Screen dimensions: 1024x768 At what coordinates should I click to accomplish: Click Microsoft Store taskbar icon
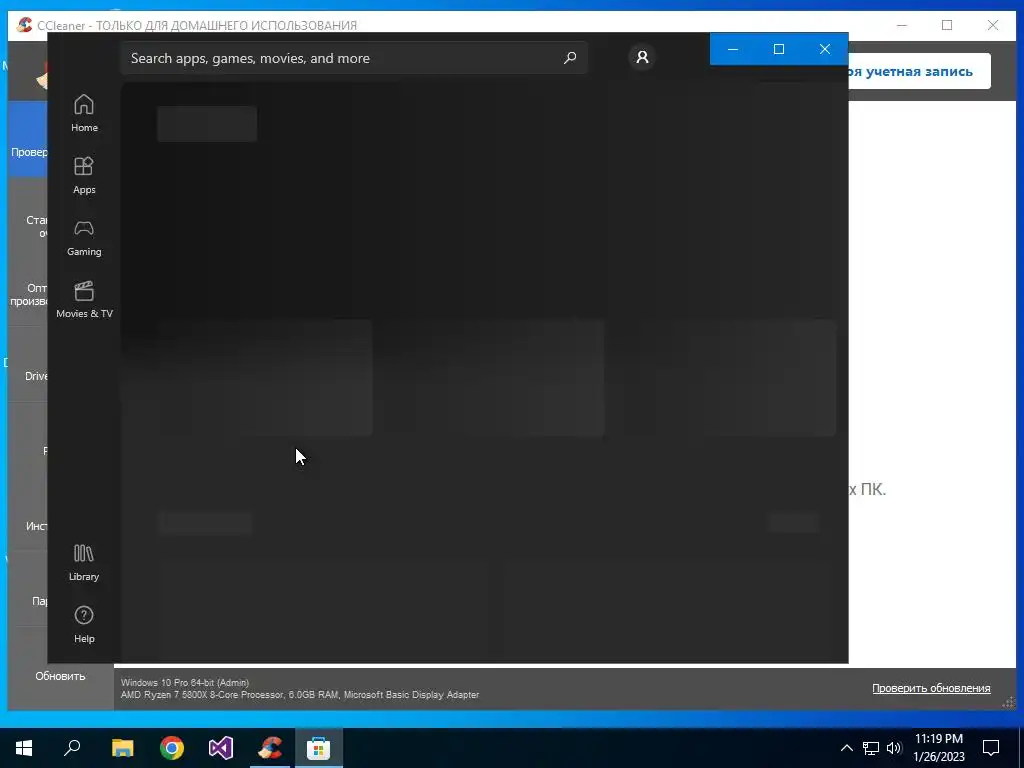(319, 748)
